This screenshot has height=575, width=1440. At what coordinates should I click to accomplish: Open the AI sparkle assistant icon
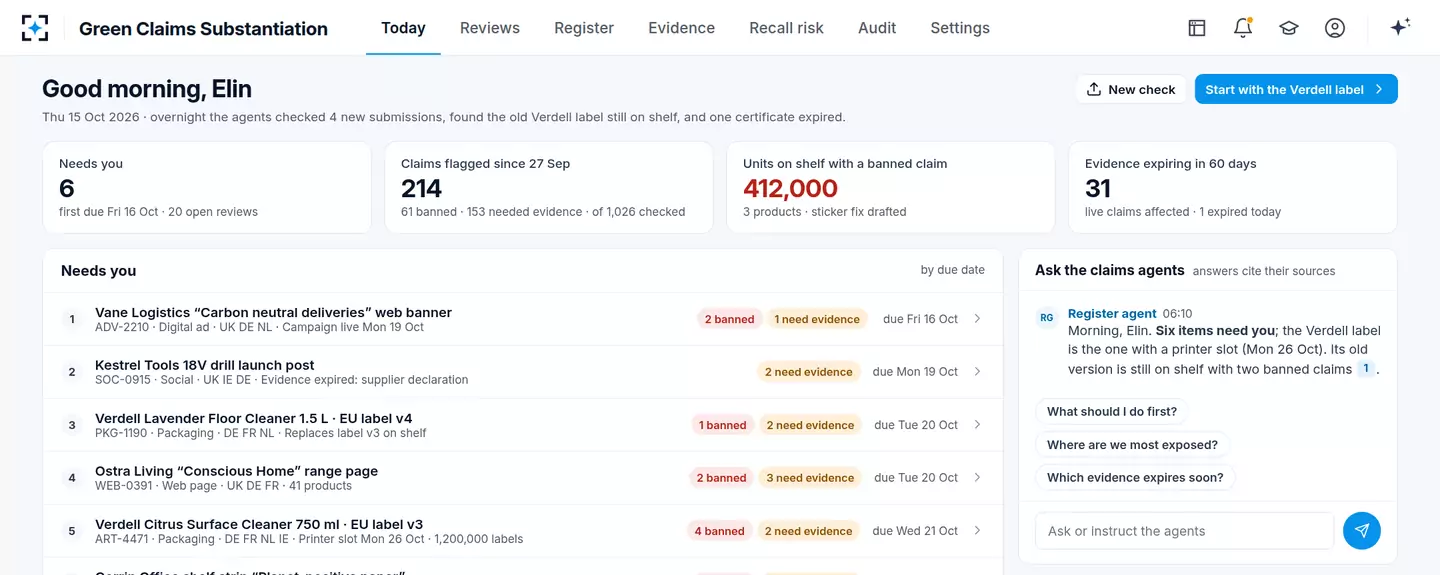(1400, 28)
